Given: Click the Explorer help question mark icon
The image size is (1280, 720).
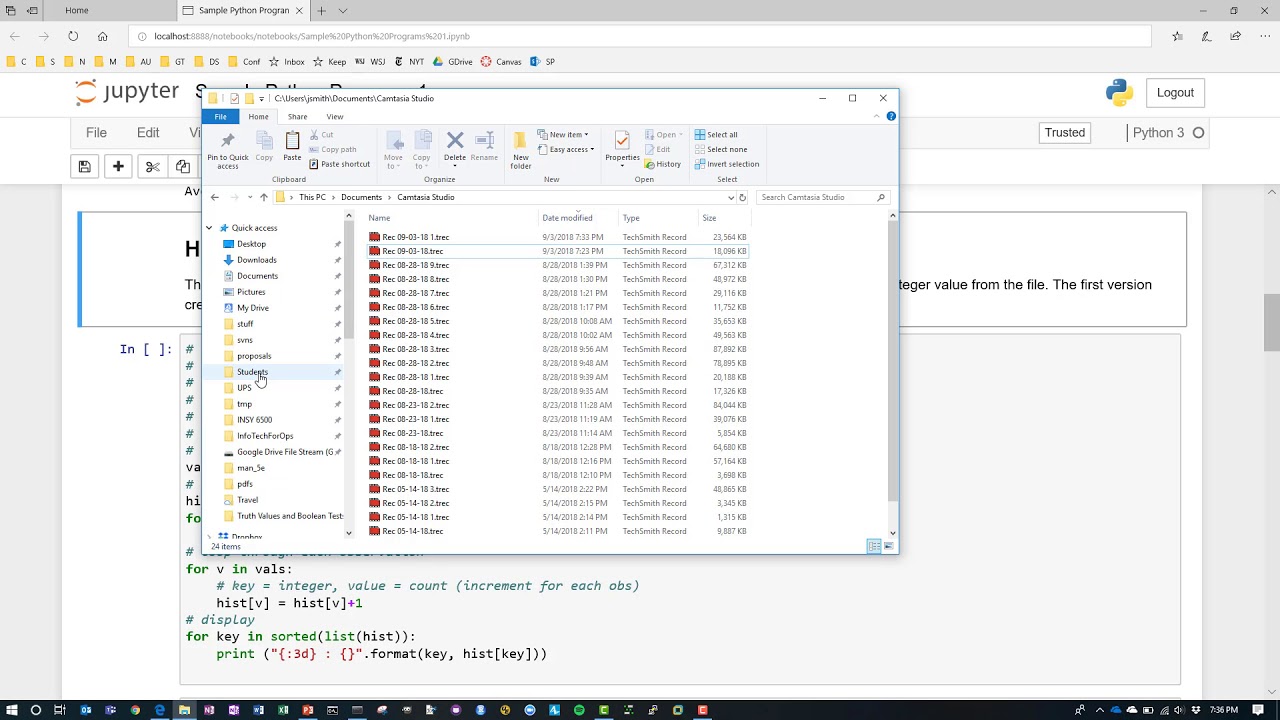Looking at the screenshot, I should pos(891,117).
